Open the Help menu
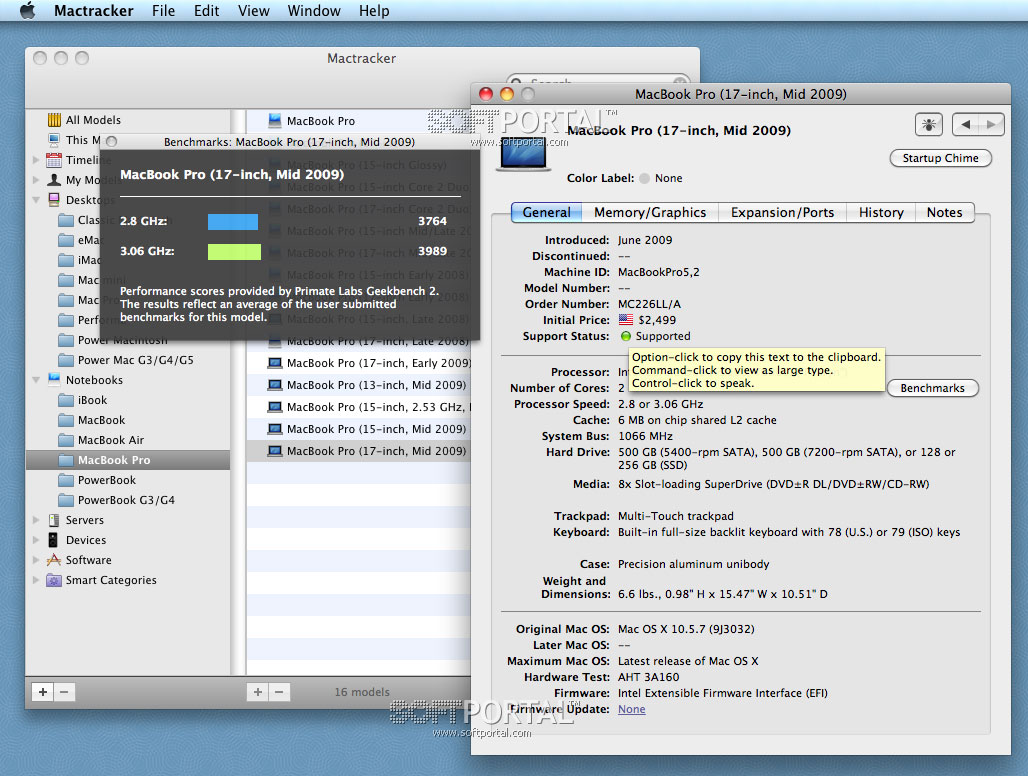 click(374, 11)
